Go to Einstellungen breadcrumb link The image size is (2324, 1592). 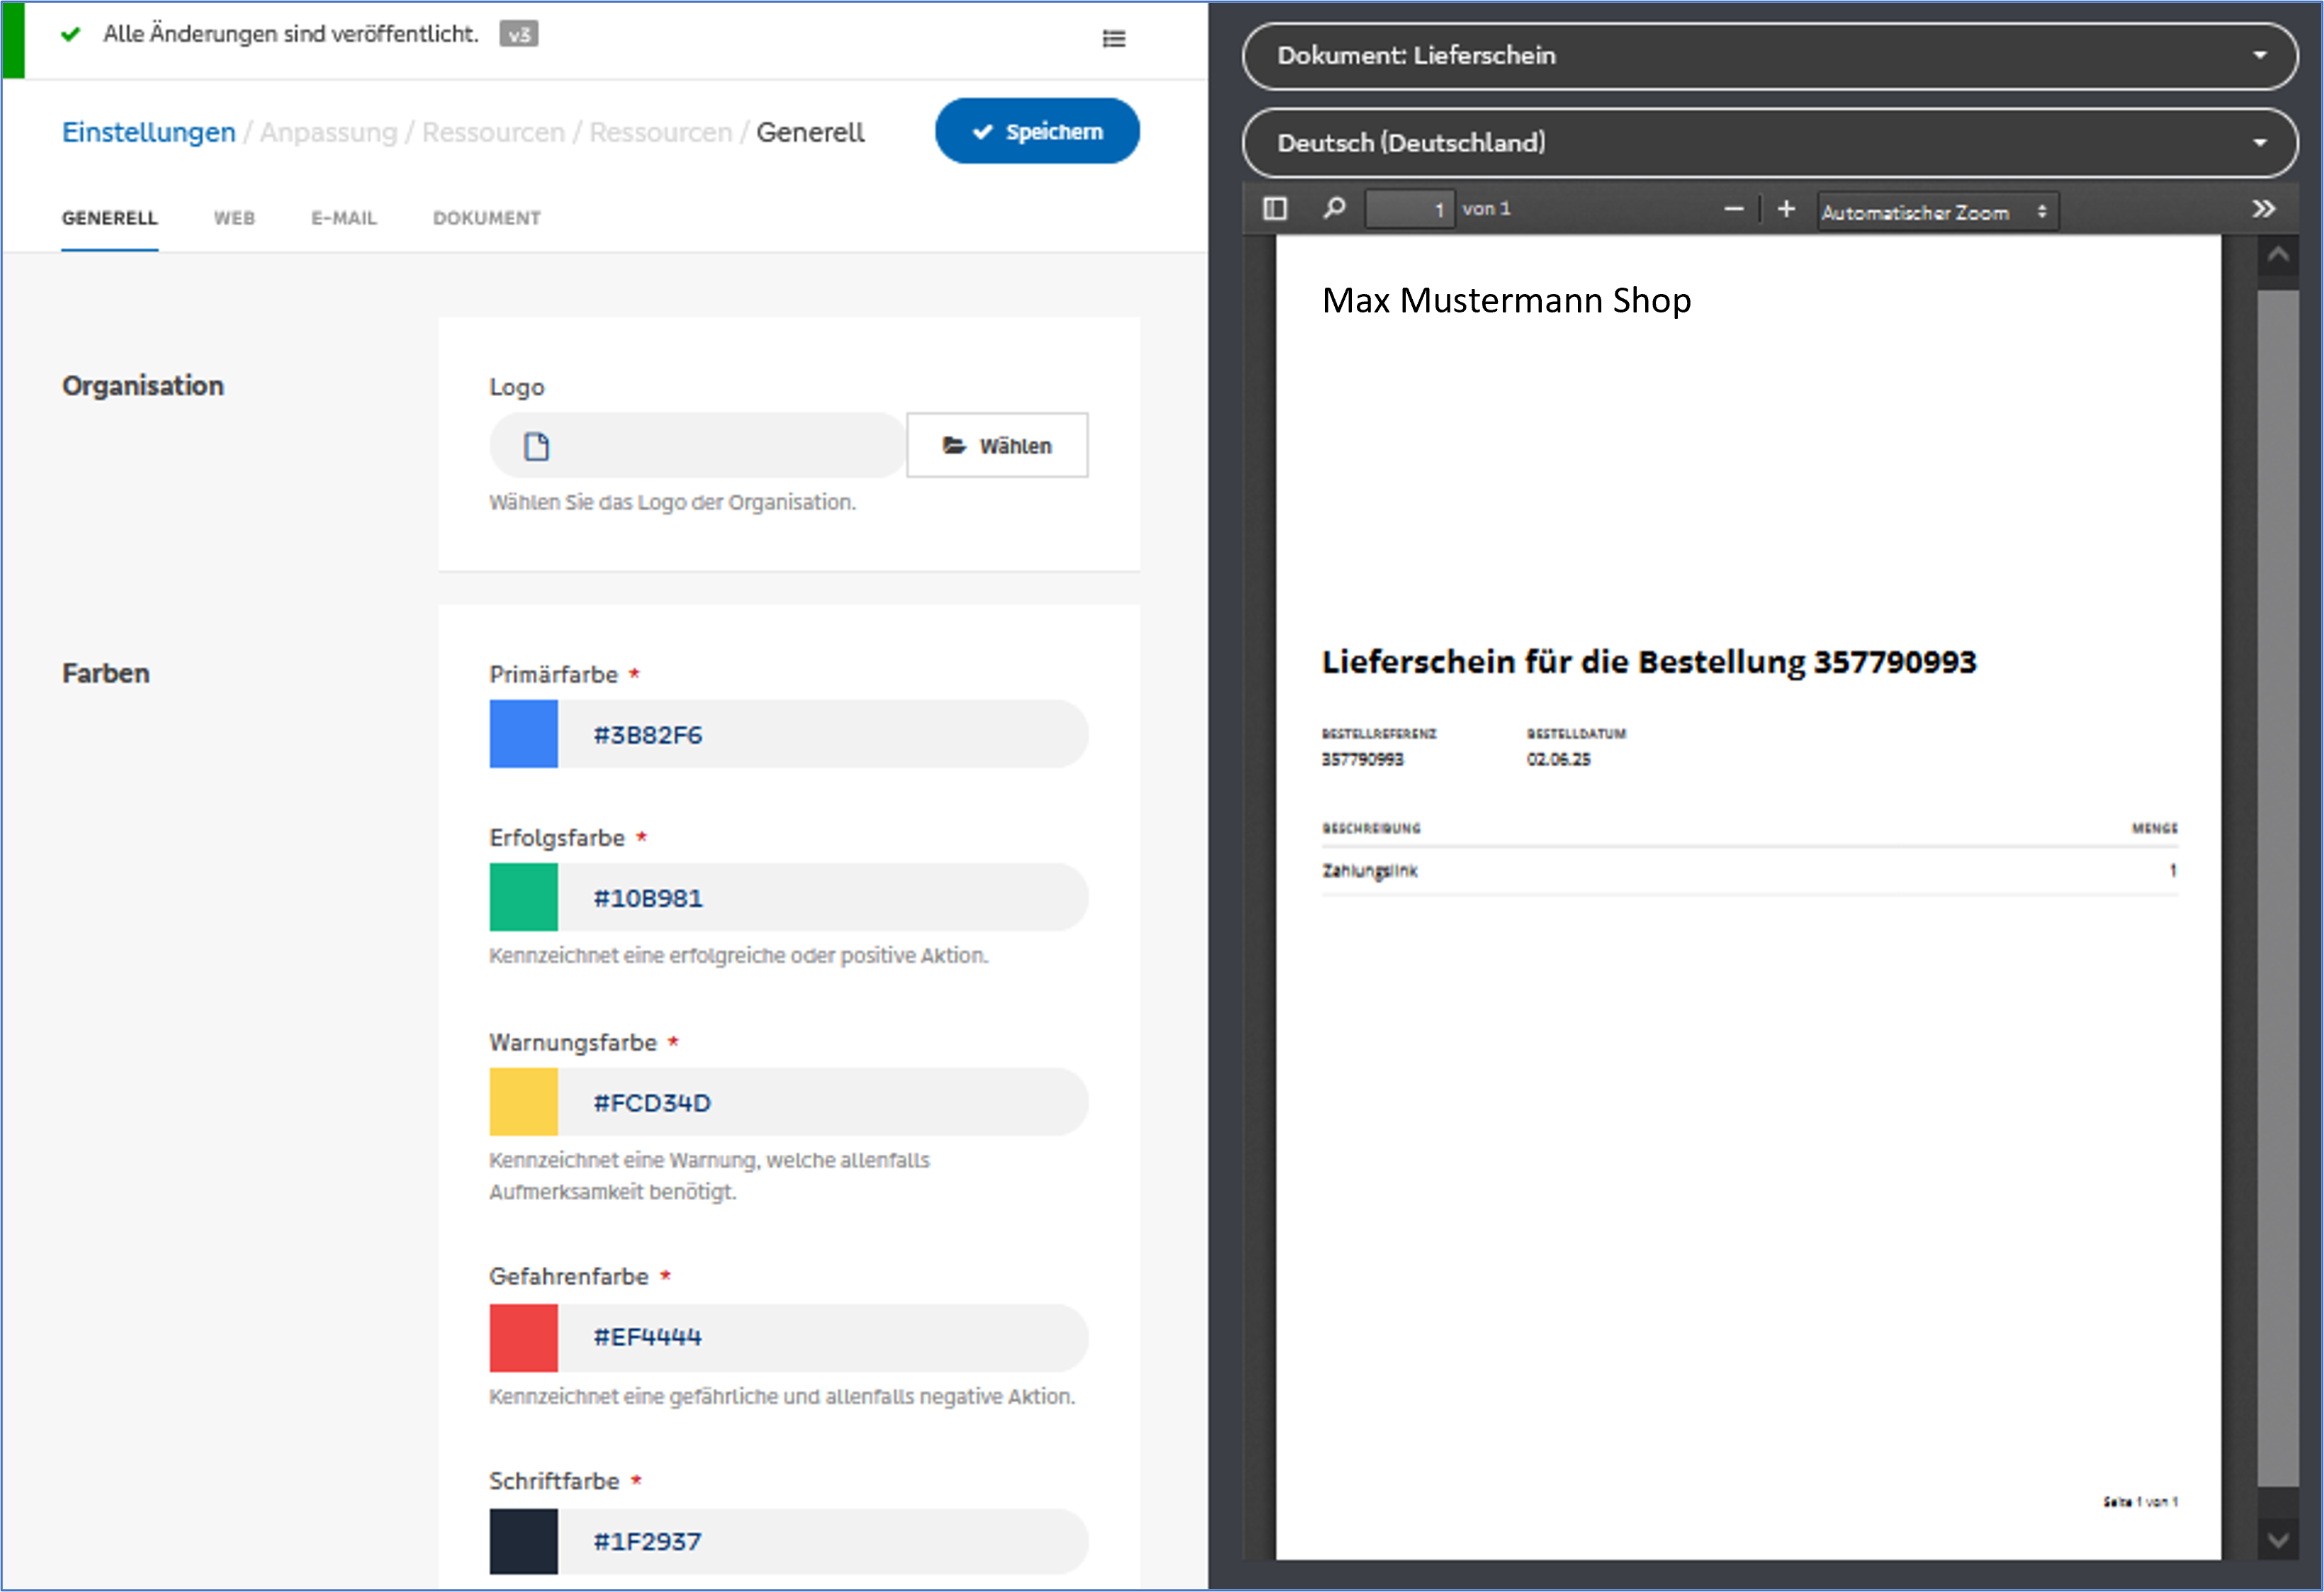[149, 132]
